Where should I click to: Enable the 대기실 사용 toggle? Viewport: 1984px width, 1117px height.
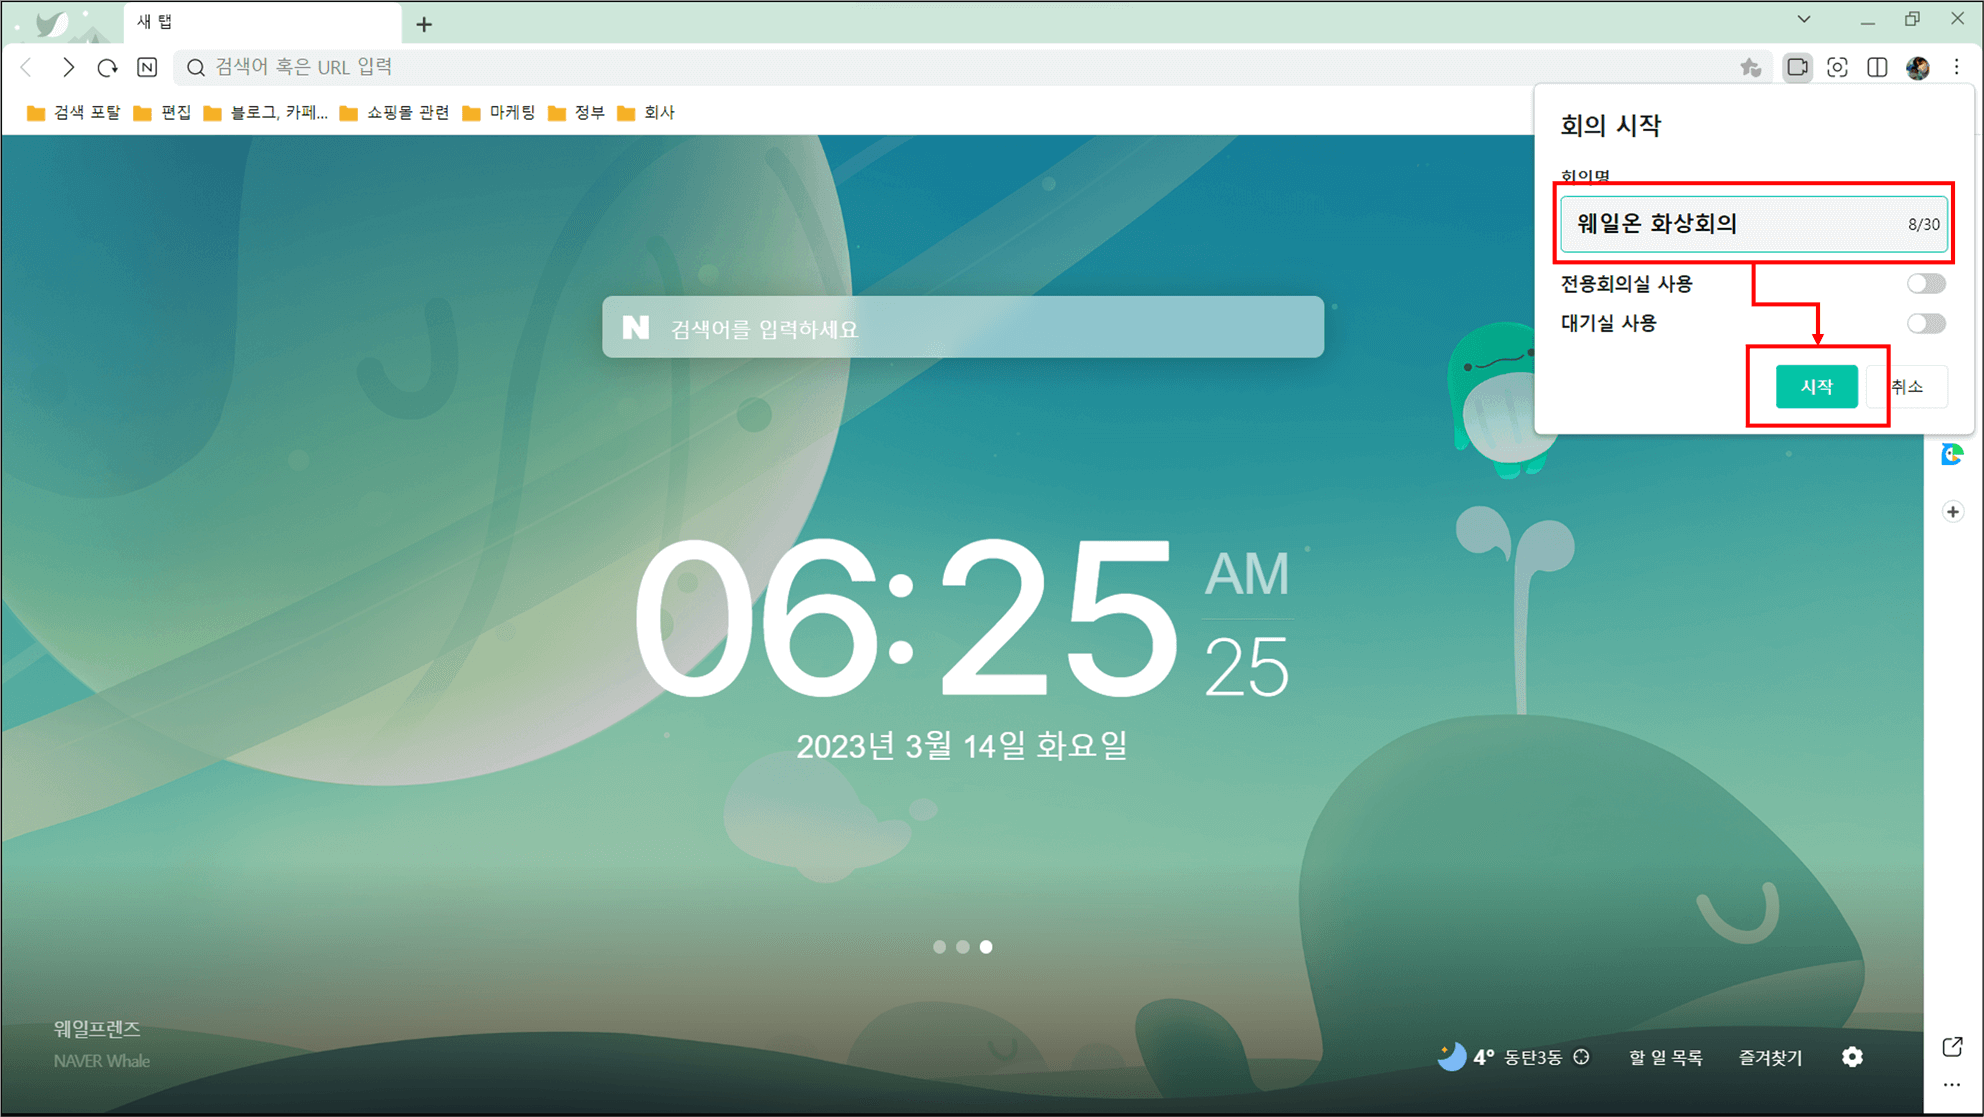[1925, 323]
